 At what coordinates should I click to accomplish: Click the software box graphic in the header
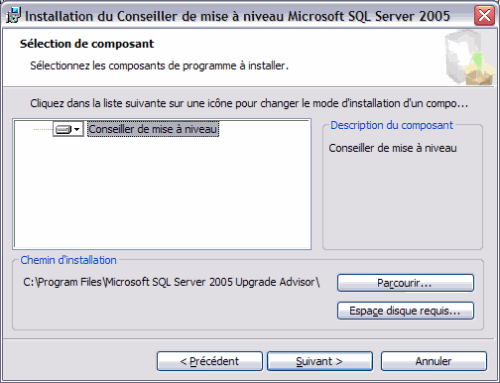[x=470, y=57]
